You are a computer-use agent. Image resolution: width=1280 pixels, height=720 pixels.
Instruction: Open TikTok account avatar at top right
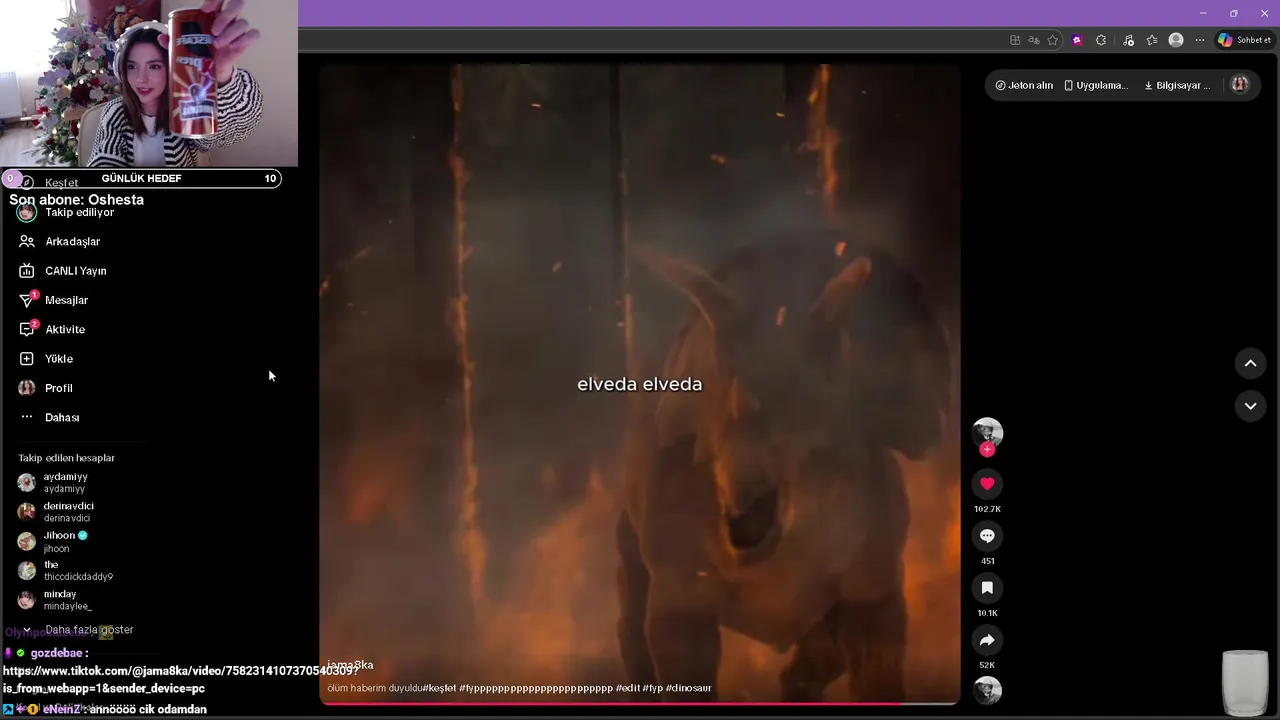click(1239, 84)
